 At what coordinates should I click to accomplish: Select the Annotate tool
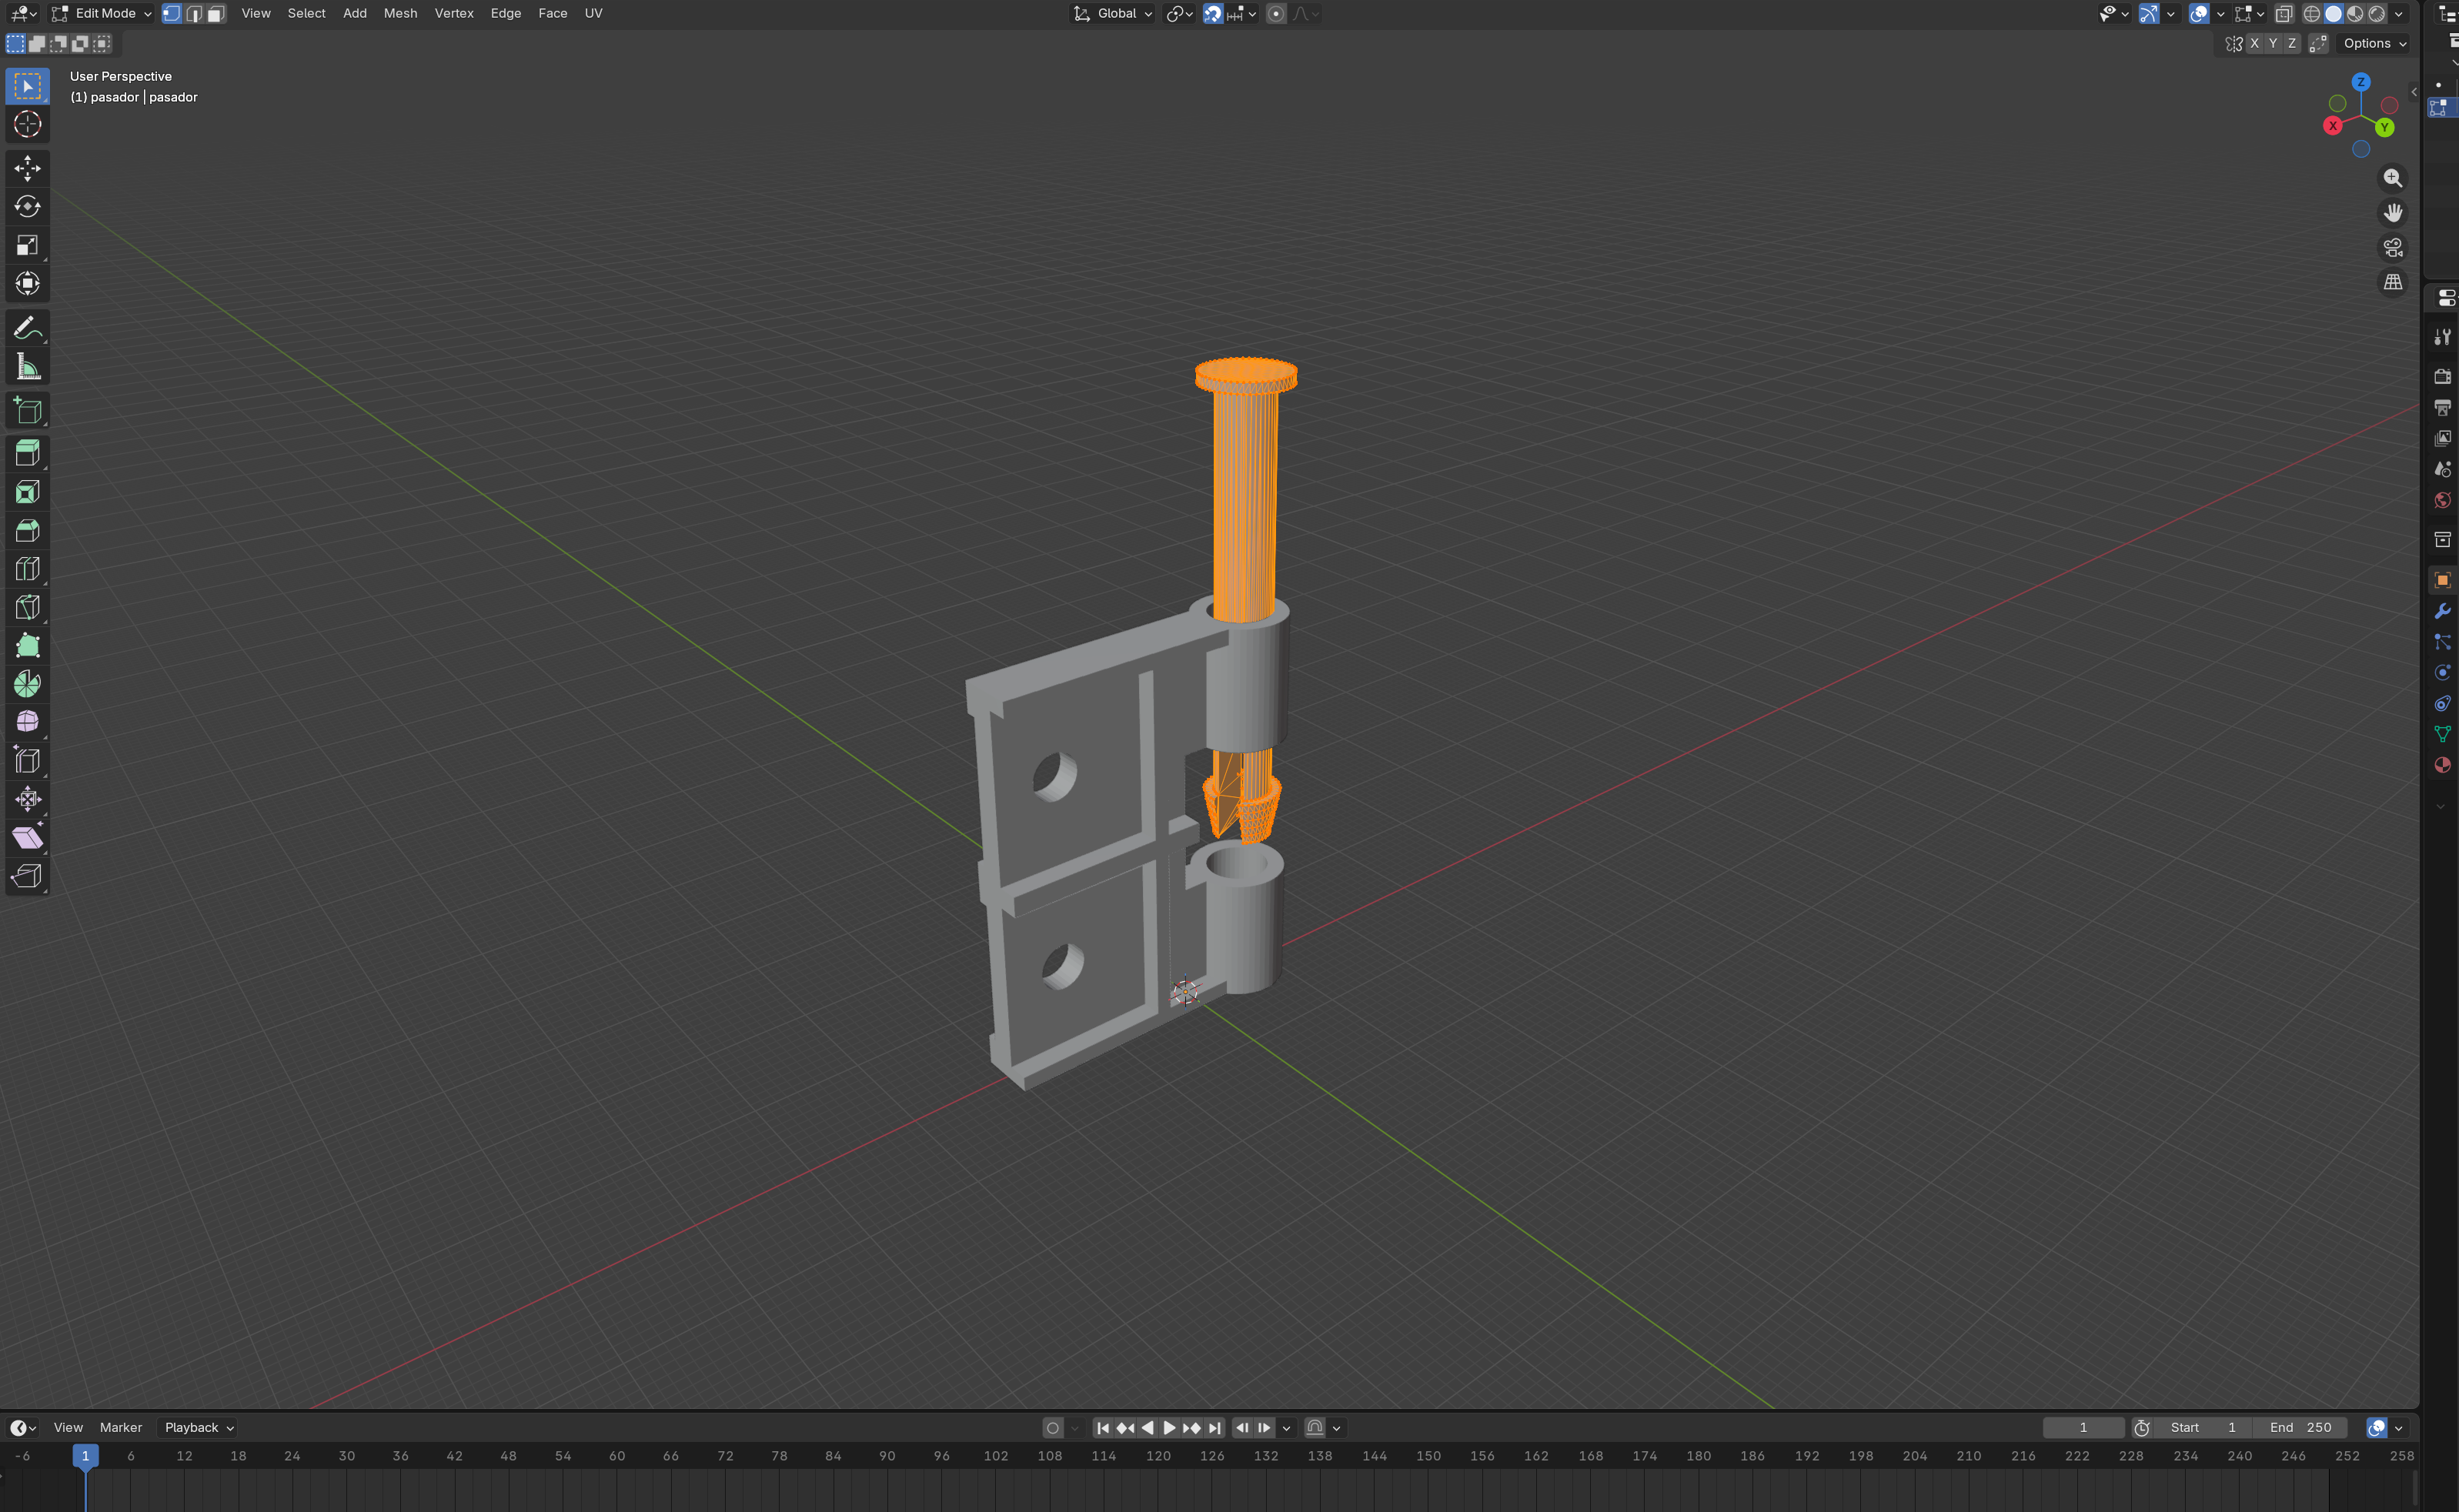coord(28,327)
